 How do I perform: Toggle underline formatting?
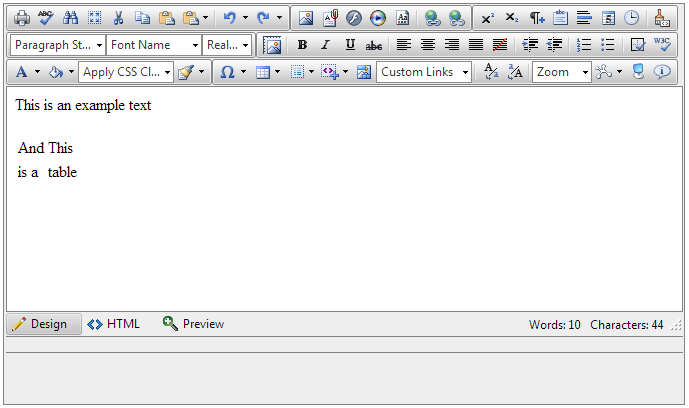[350, 45]
